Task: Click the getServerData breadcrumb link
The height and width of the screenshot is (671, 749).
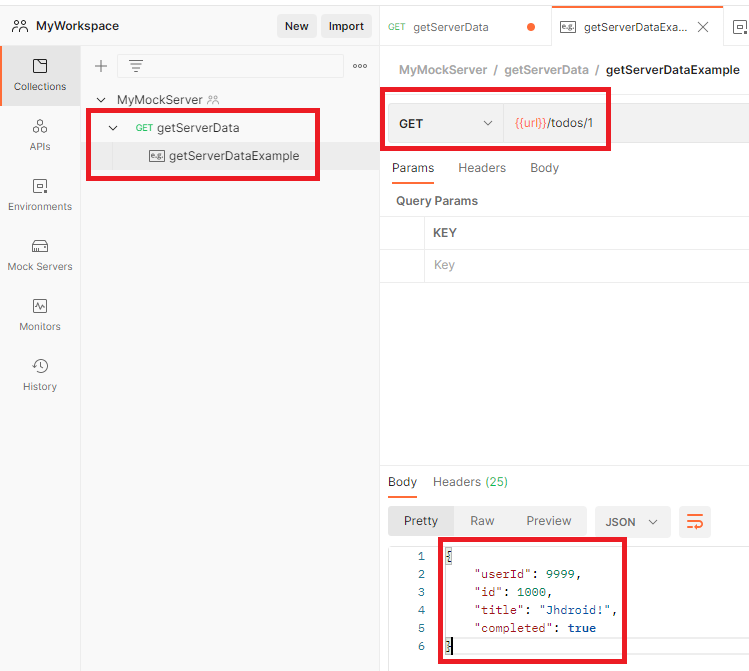Action: click(546, 70)
